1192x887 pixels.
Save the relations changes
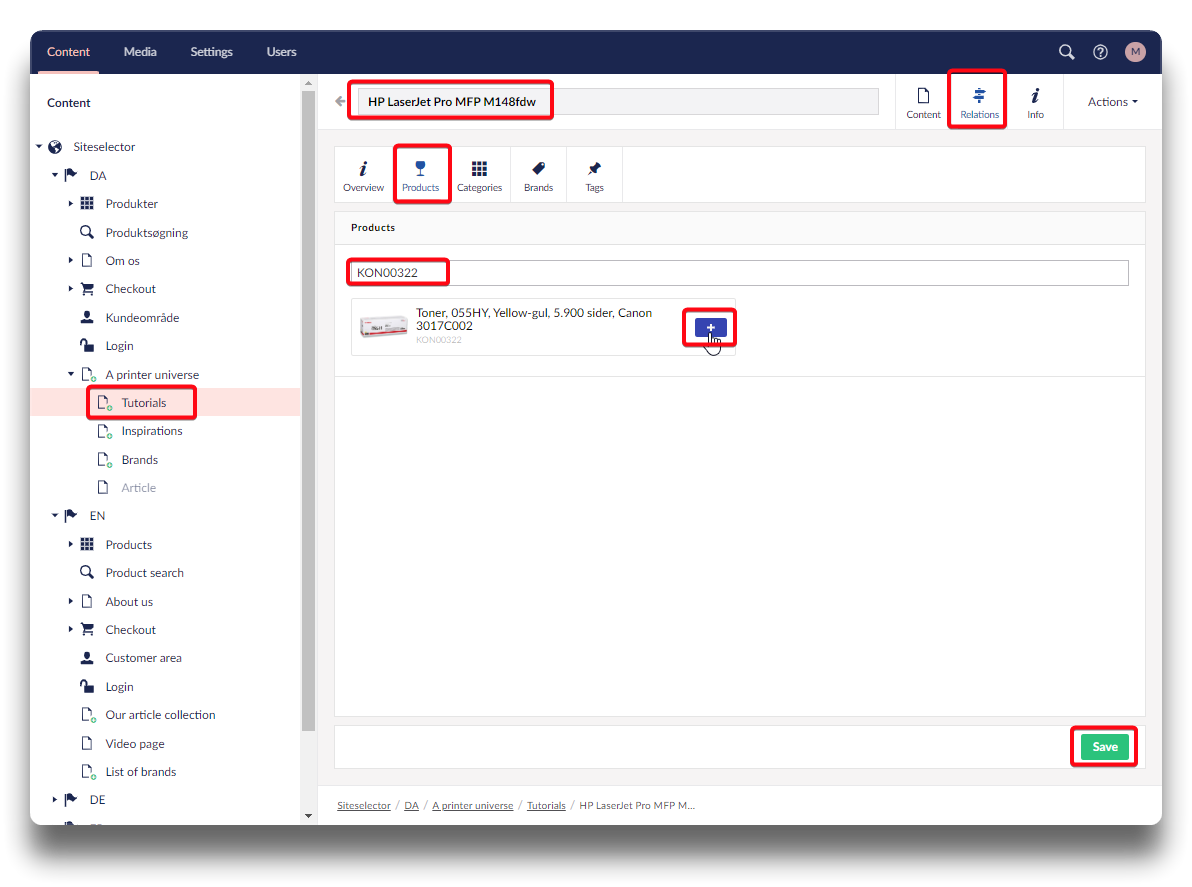coord(1105,746)
